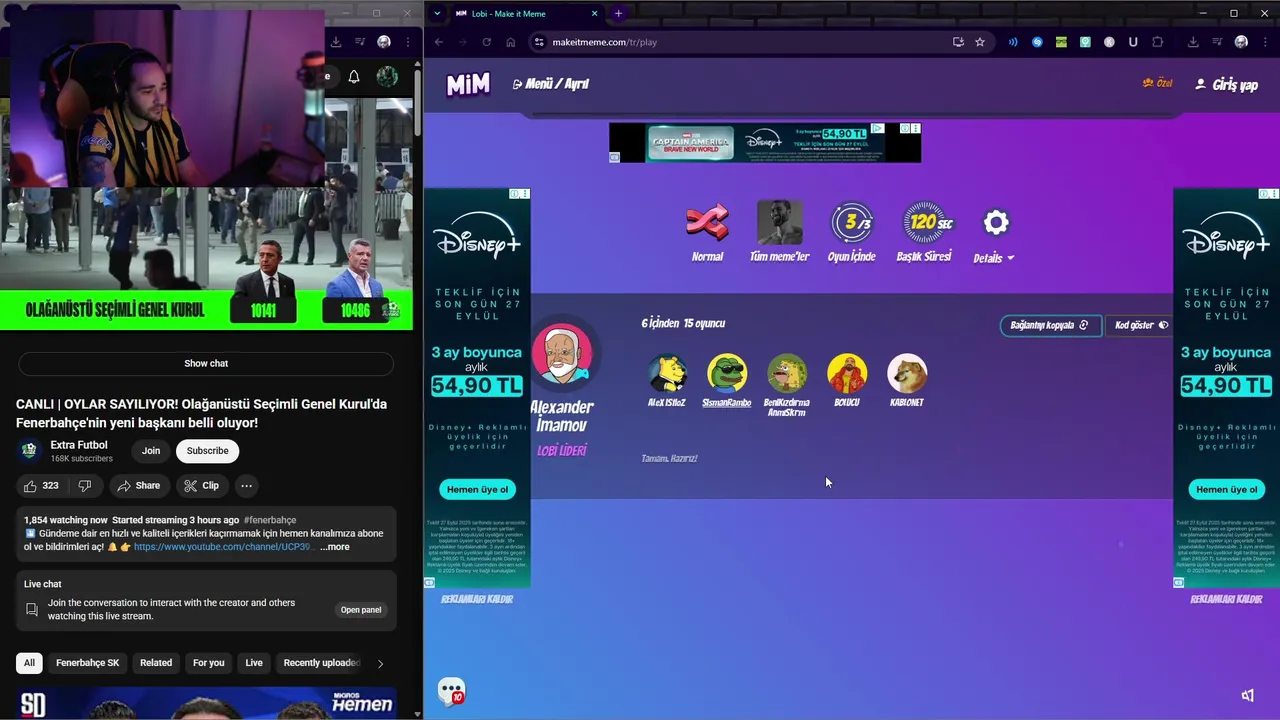Open the tab search dropdown in Chrome
Viewport: 1280px width, 720px height.
point(437,13)
